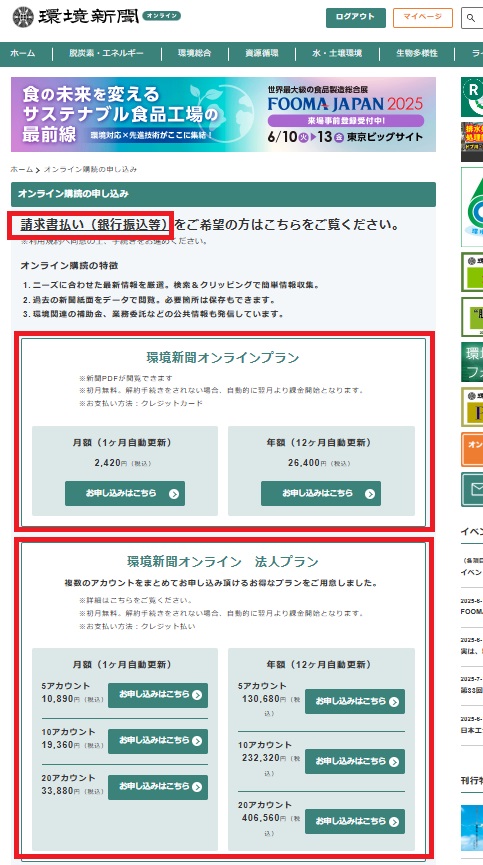Apply for monthly 5アカウント 10,890円 plan
Screen dimensions: 483x865
coord(158,695)
